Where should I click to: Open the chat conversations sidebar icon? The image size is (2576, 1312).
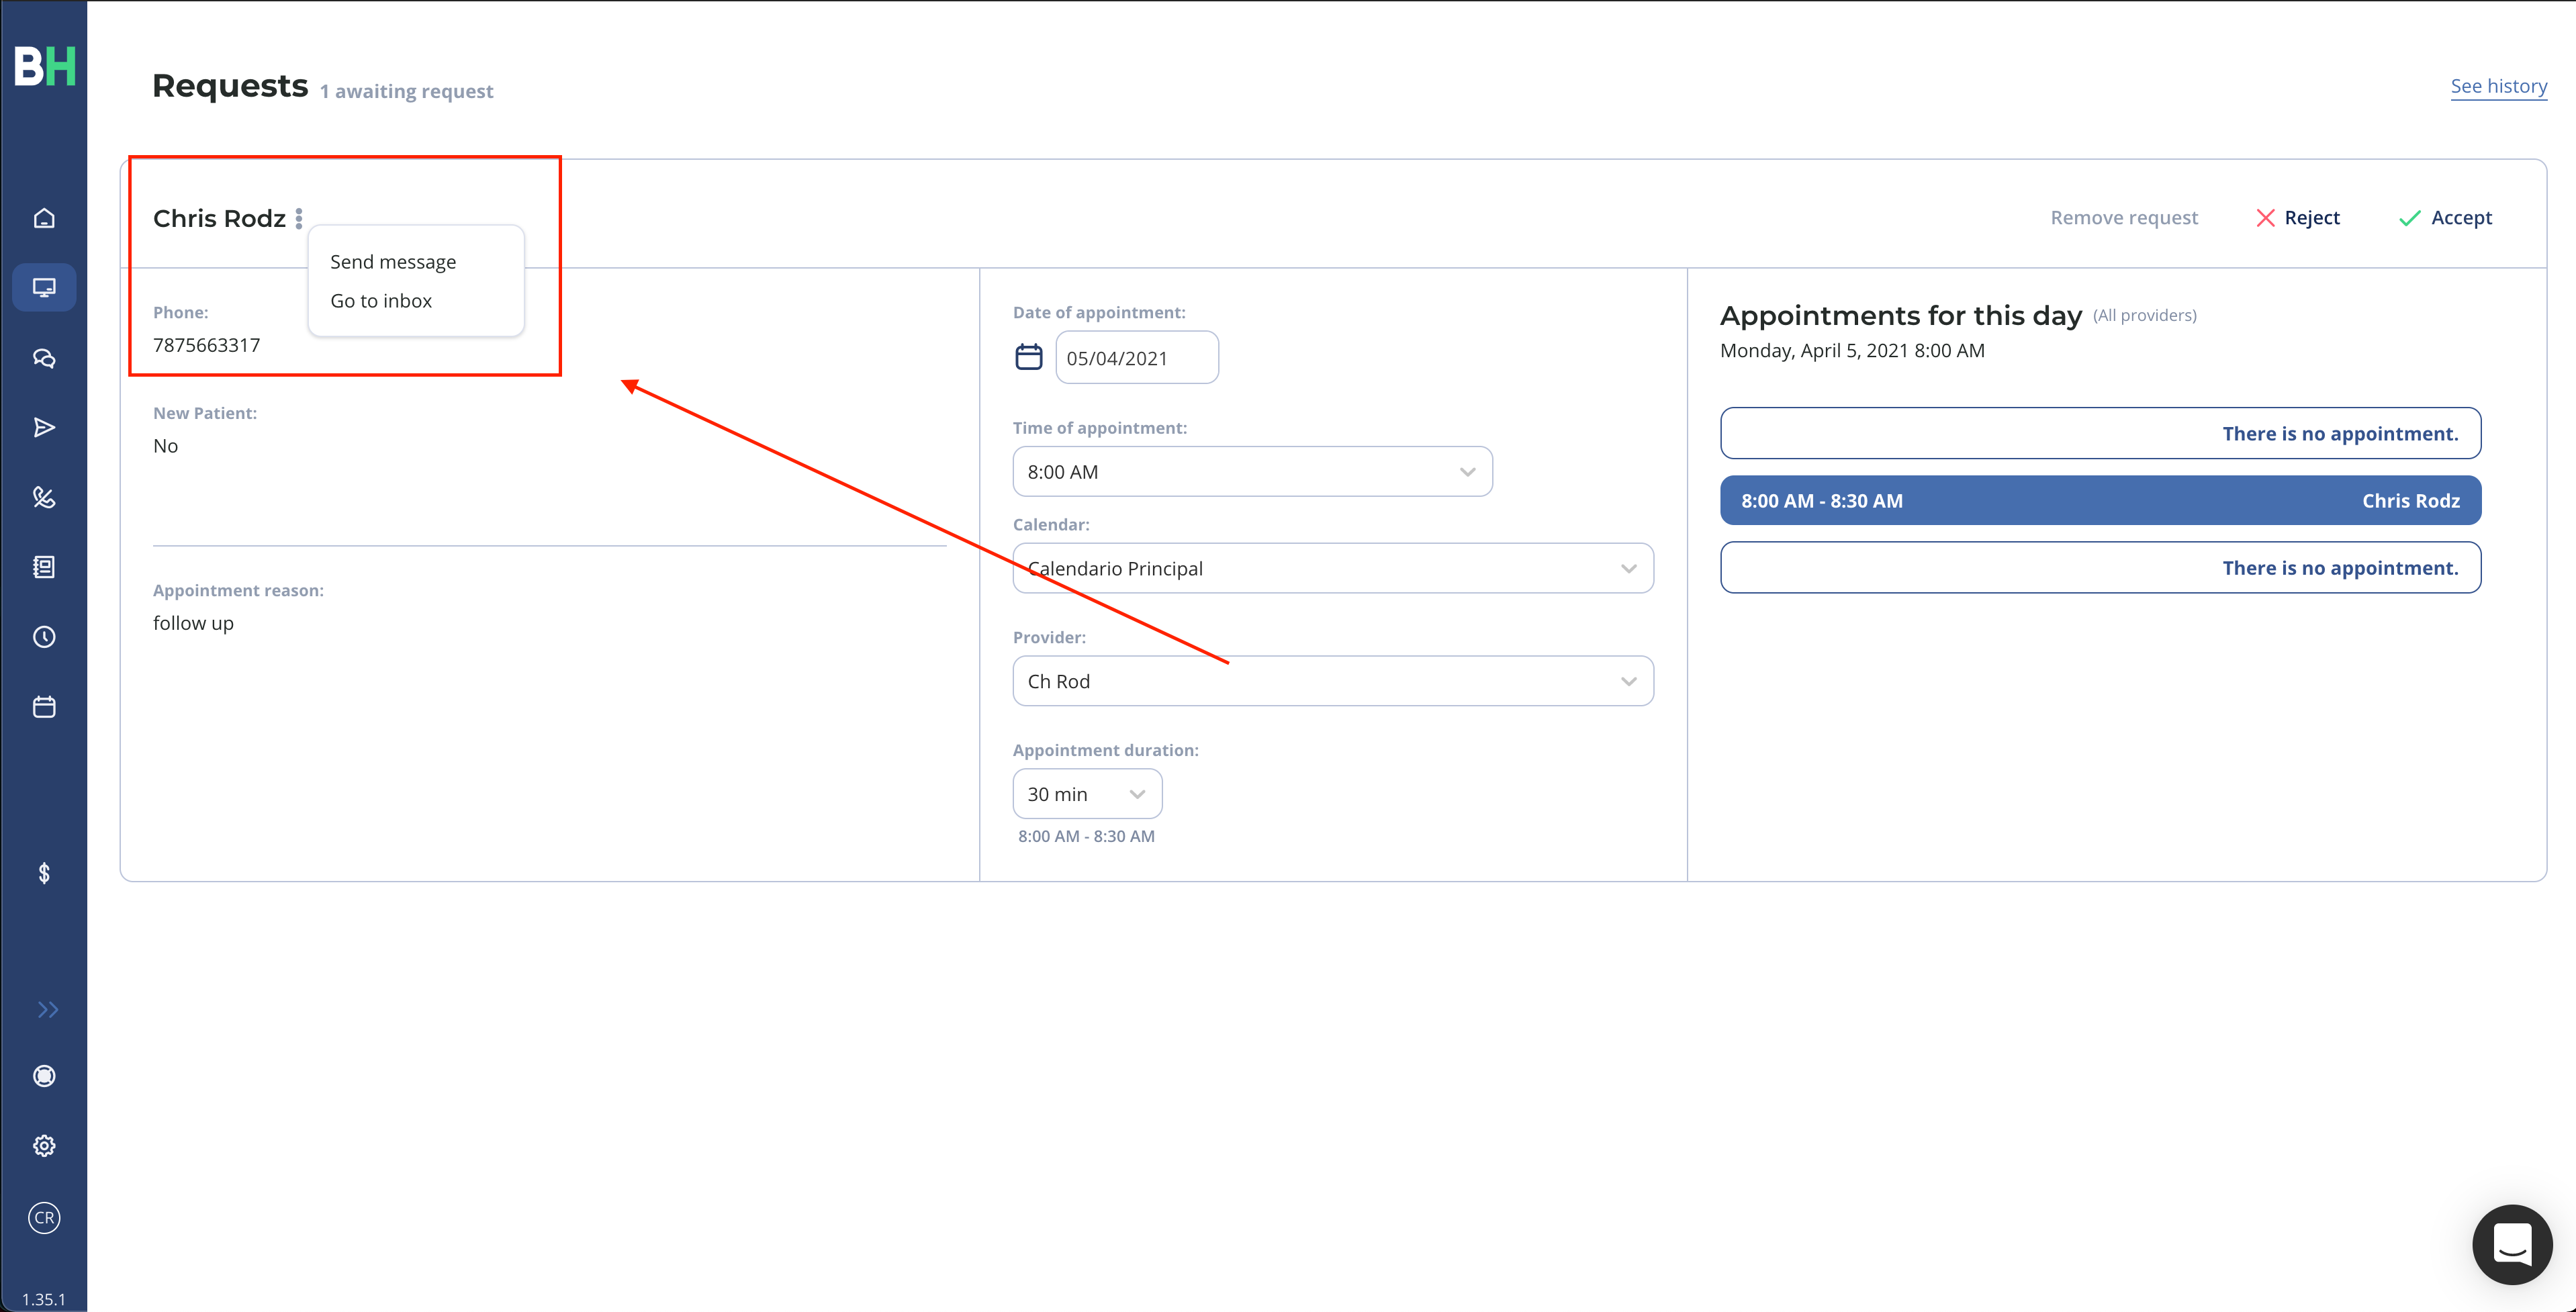tap(44, 358)
